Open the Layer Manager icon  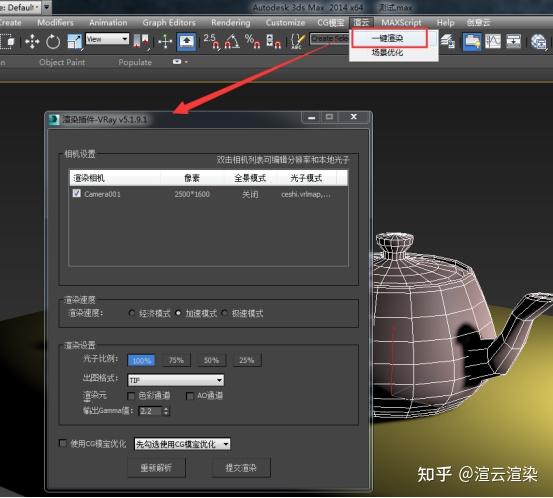tap(448, 42)
